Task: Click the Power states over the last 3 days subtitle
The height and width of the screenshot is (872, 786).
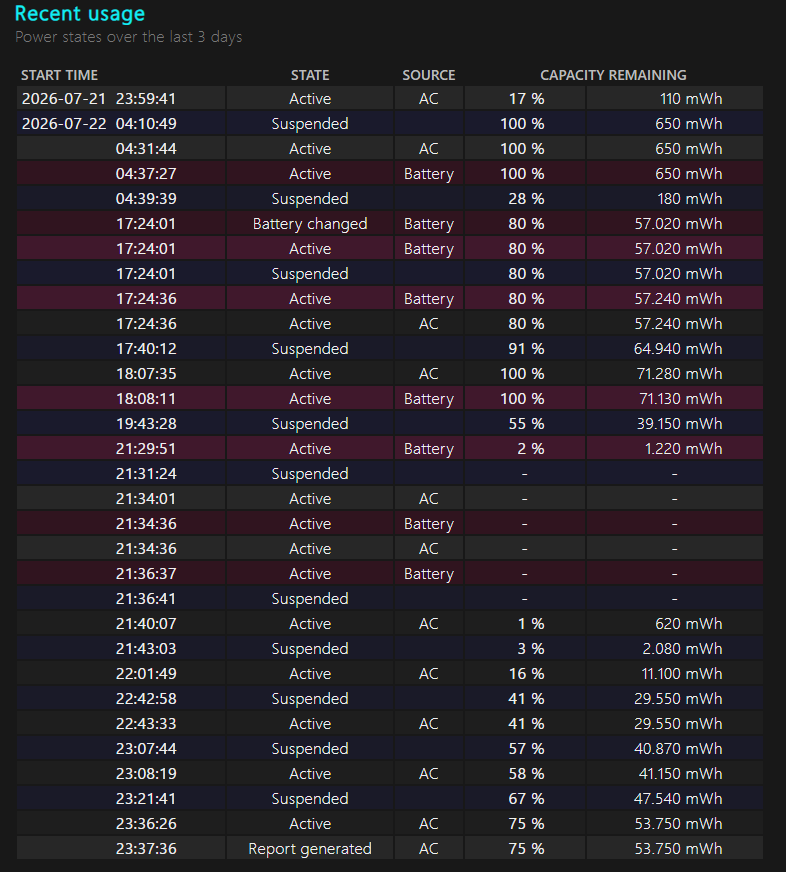Action: [128, 37]
